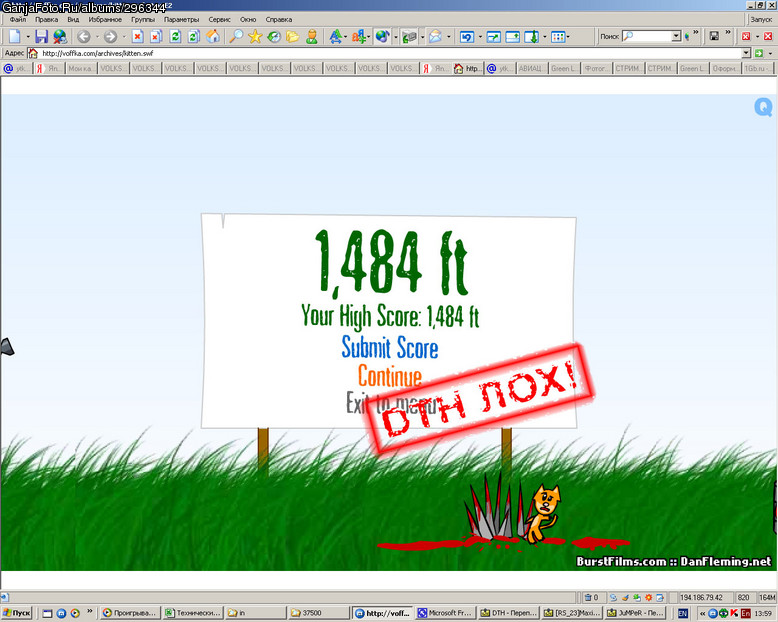Click the globe with red X icon

tap(60, 37)
